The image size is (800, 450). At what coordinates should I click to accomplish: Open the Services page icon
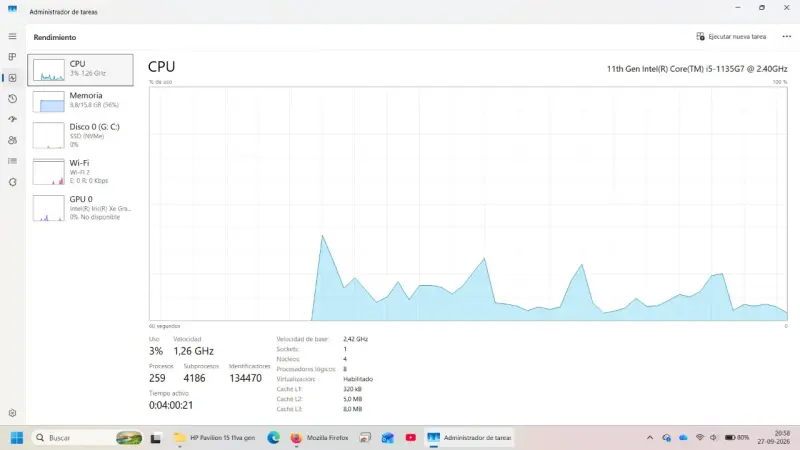click(x=12, y=182)
